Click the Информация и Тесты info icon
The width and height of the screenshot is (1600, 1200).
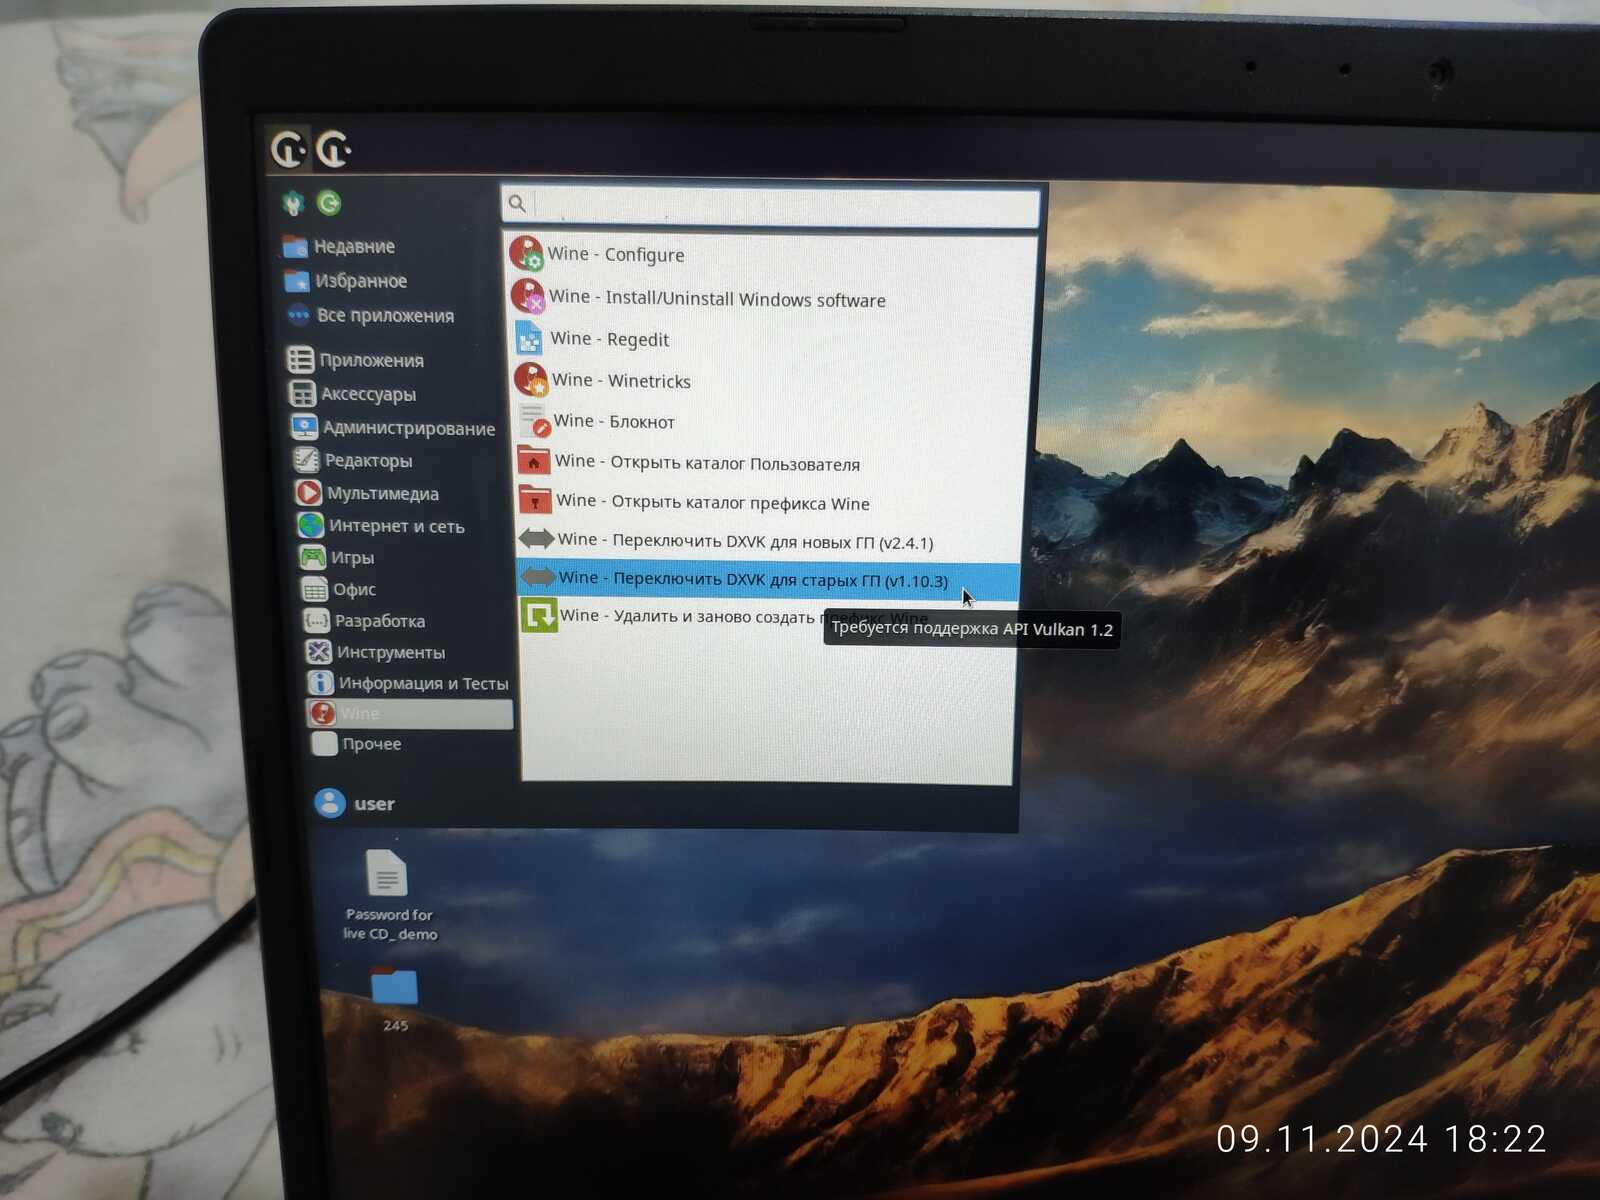[x=320, y=682]
